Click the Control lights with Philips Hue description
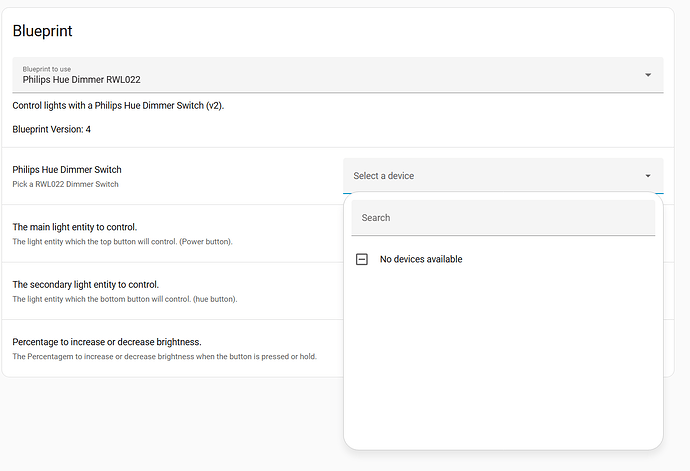Image resolution: width=690 pixels, height=471 pixels. coord(118,105)
